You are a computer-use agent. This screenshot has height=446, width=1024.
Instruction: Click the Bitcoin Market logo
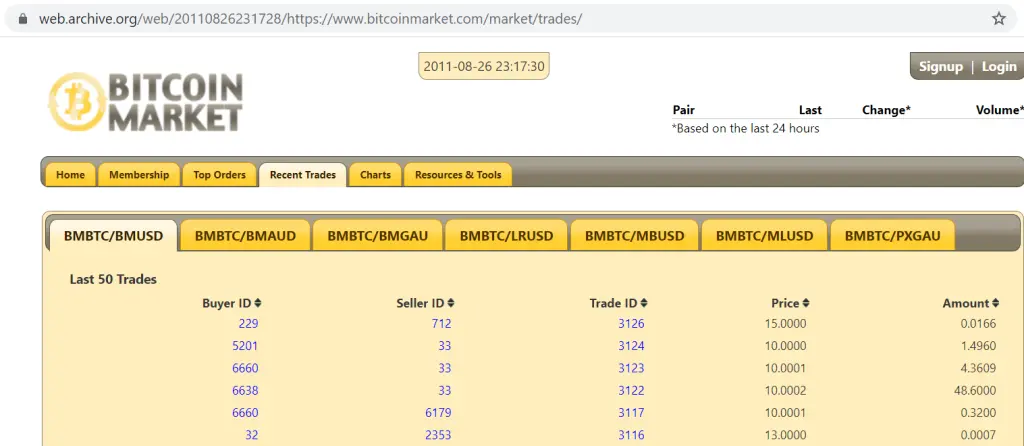tap(146, 102)
